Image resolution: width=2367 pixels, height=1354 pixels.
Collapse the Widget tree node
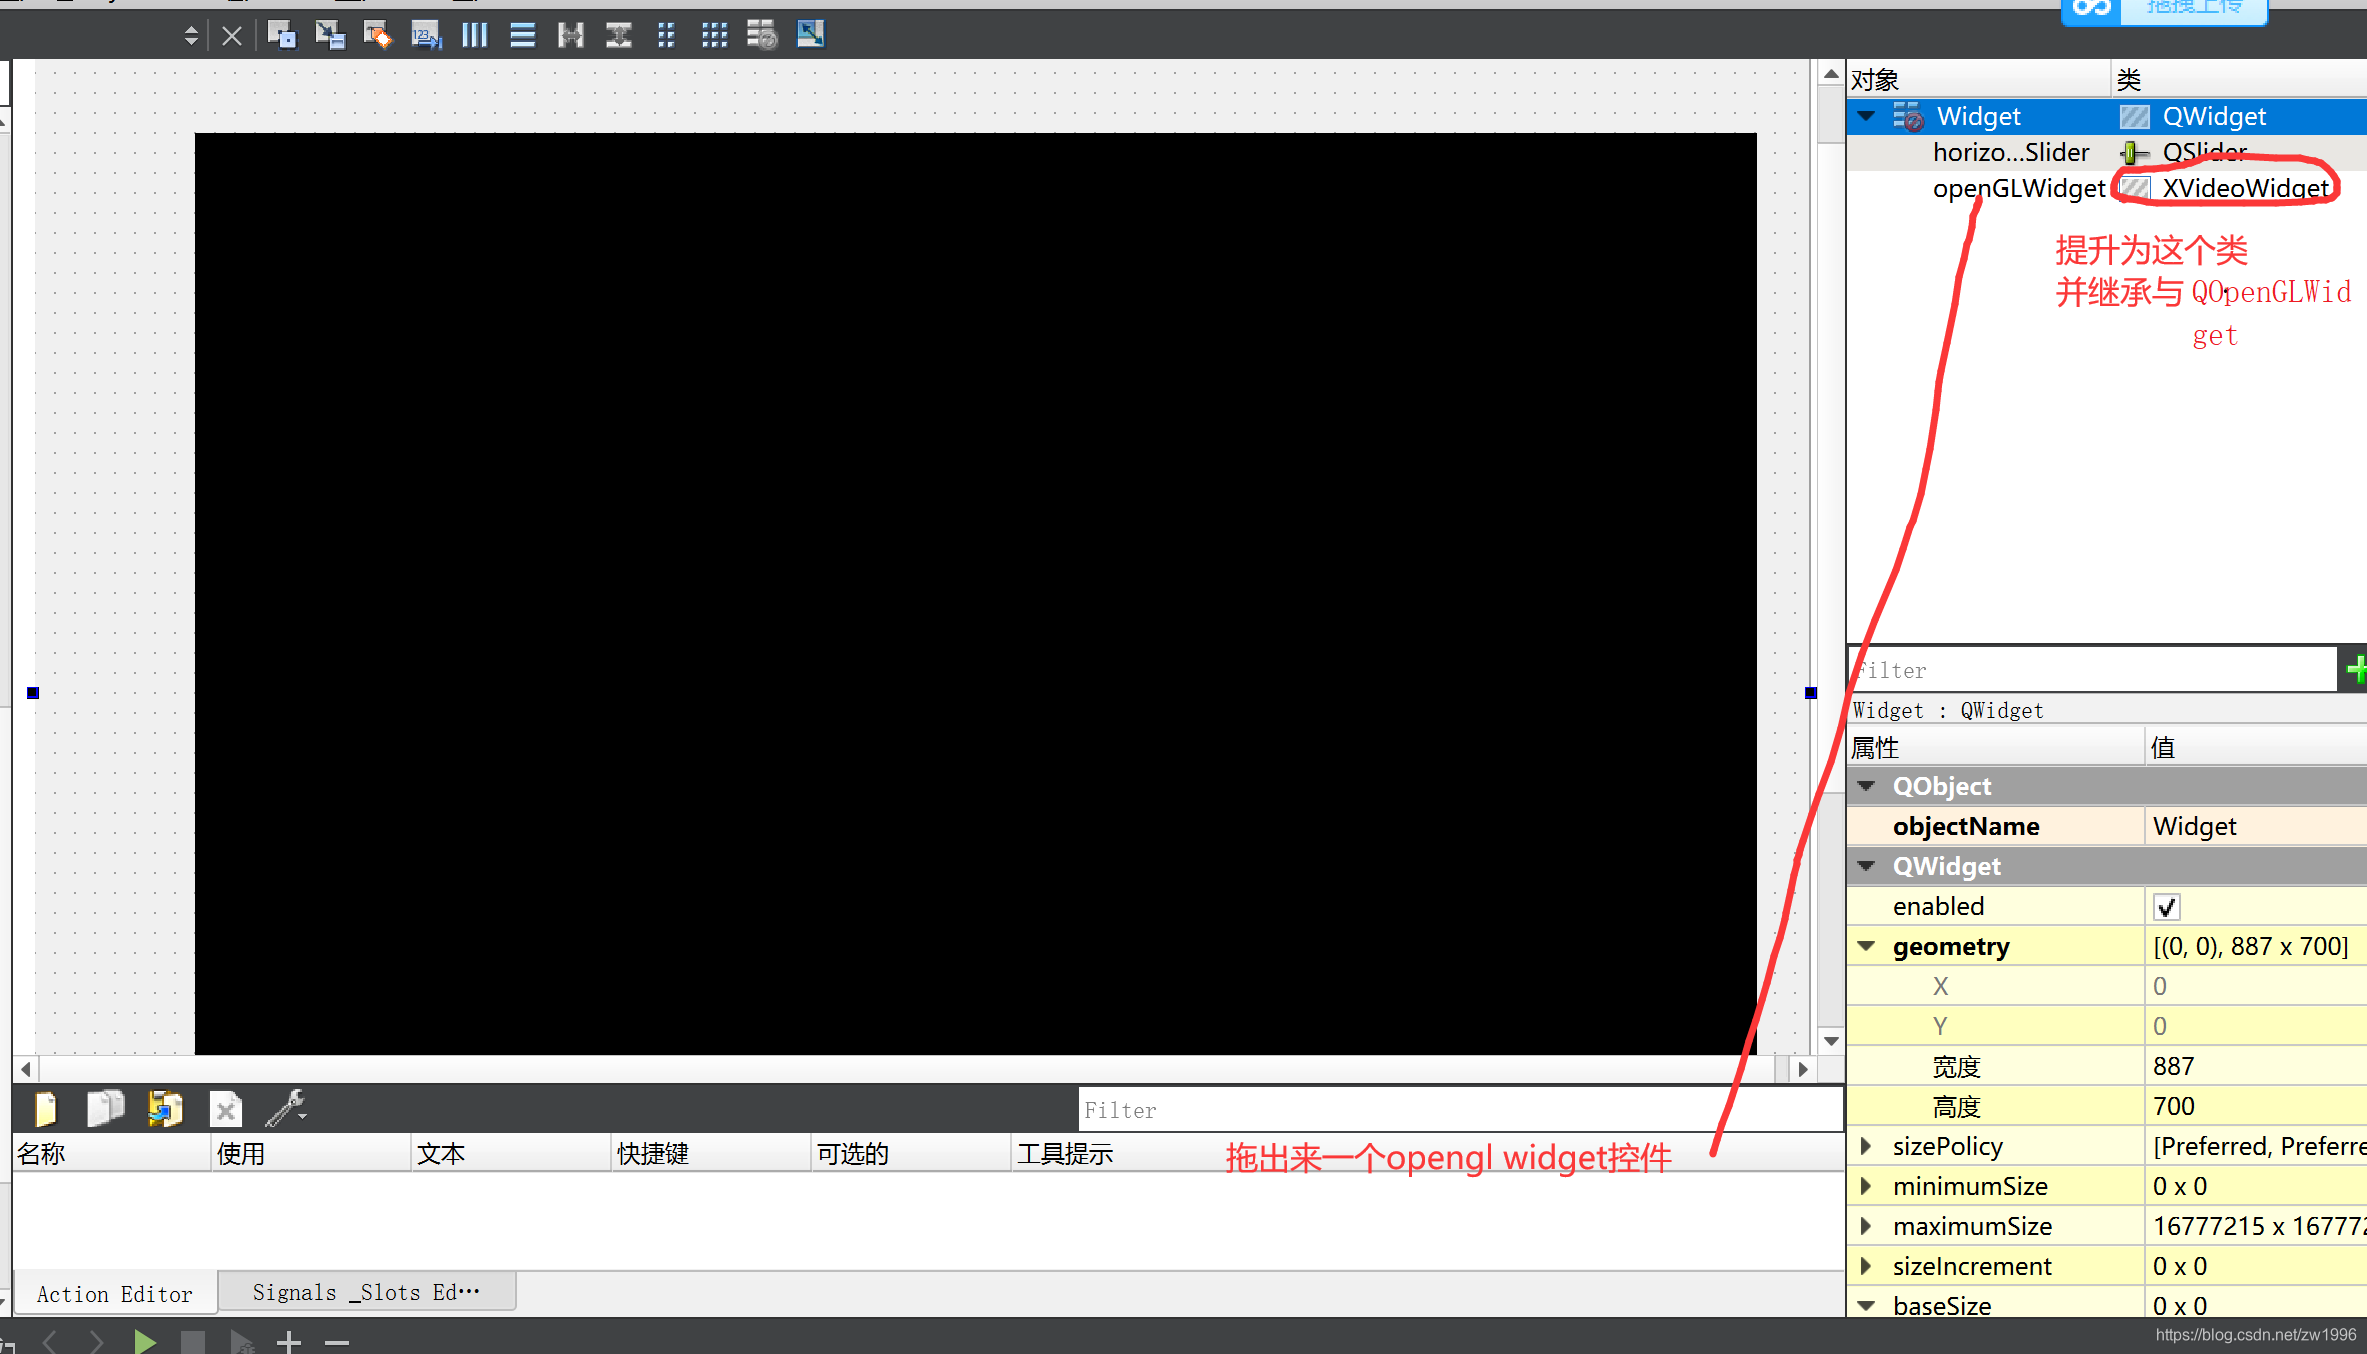pos(1866,116)
